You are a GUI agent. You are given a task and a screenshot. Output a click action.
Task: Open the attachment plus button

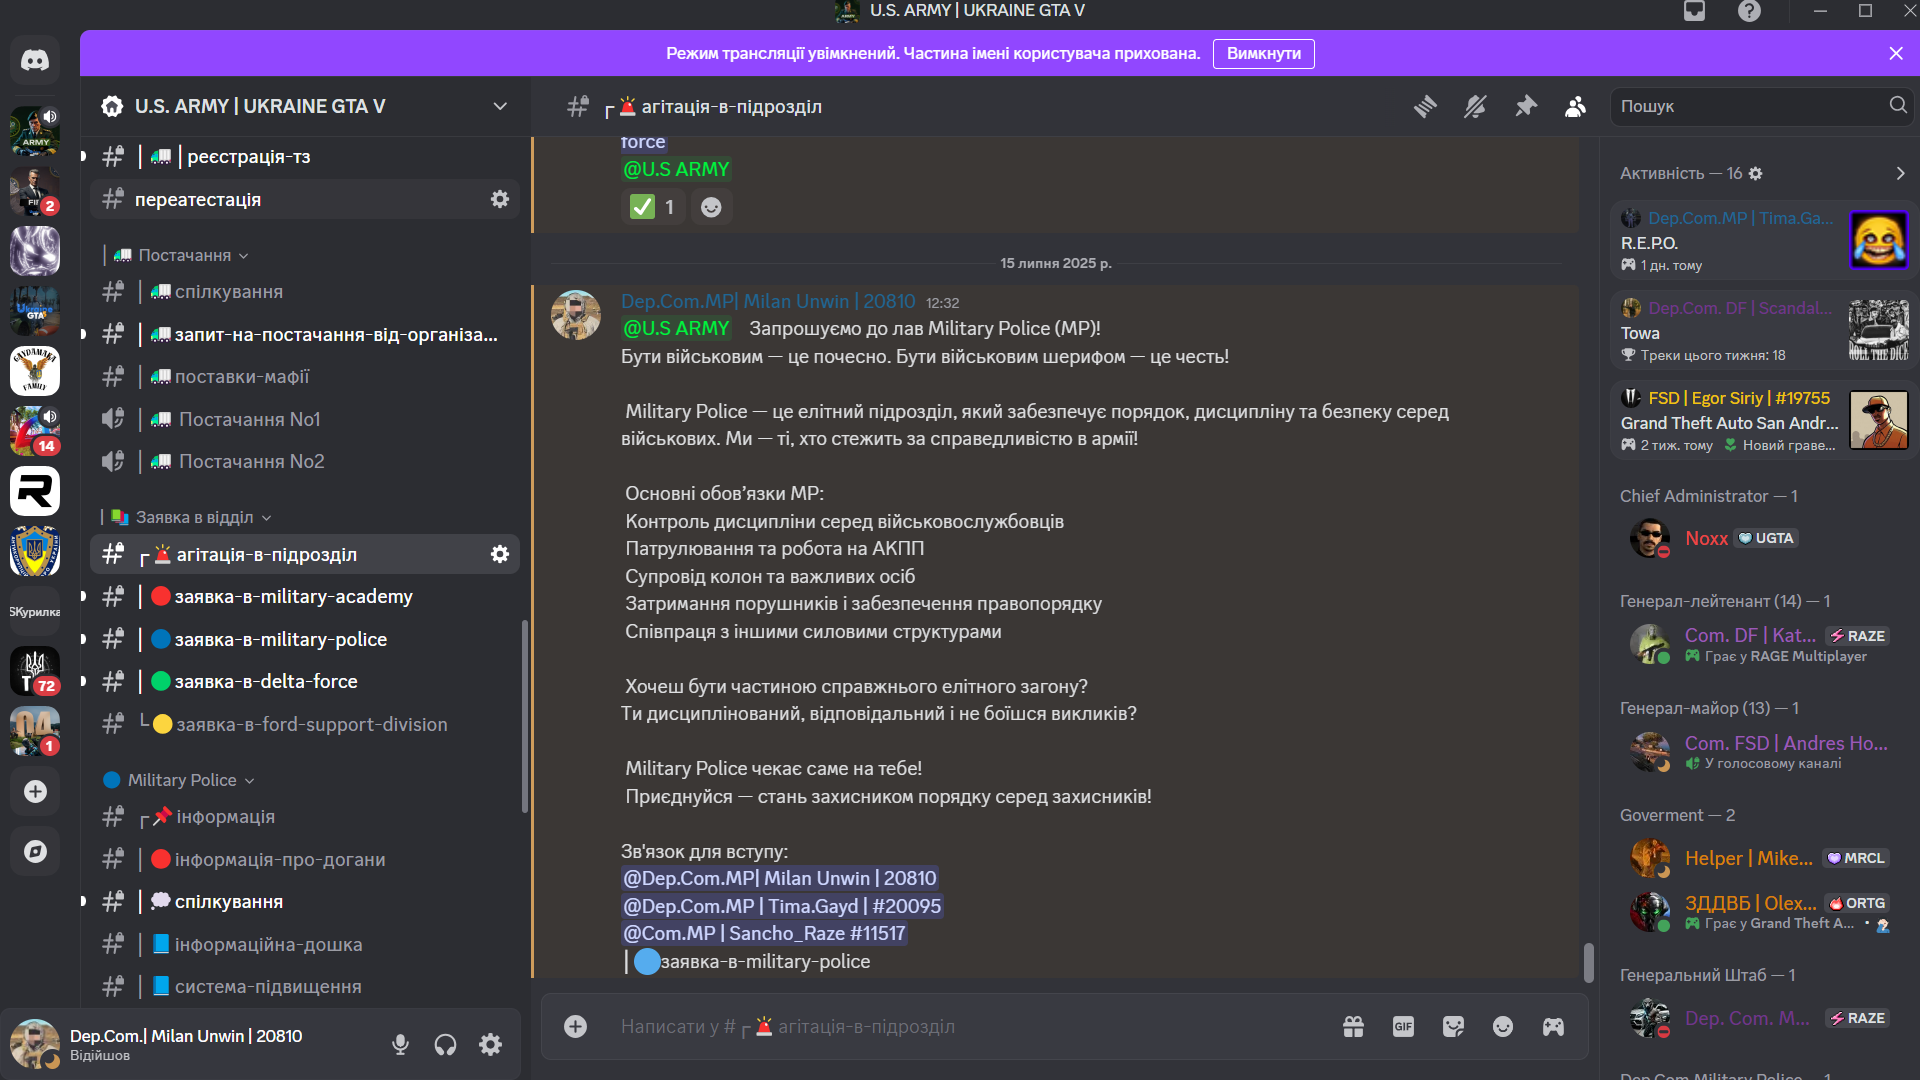(575, 1026)
